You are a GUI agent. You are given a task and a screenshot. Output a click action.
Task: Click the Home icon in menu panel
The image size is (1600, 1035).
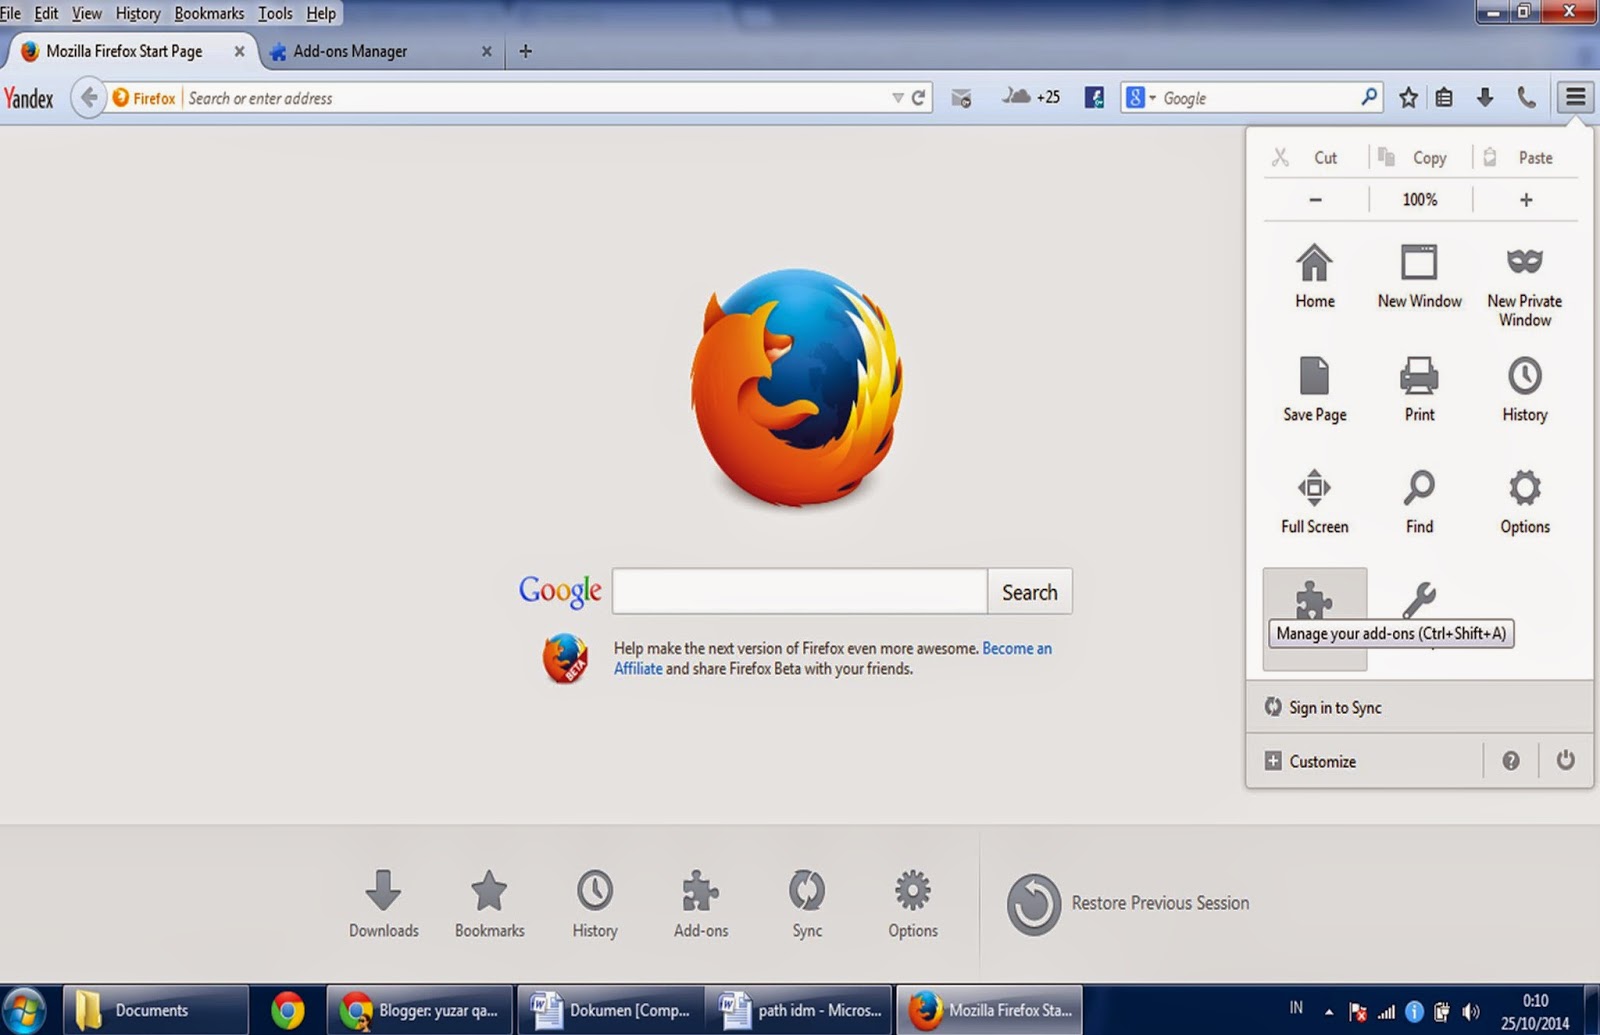coord(1314,276)
